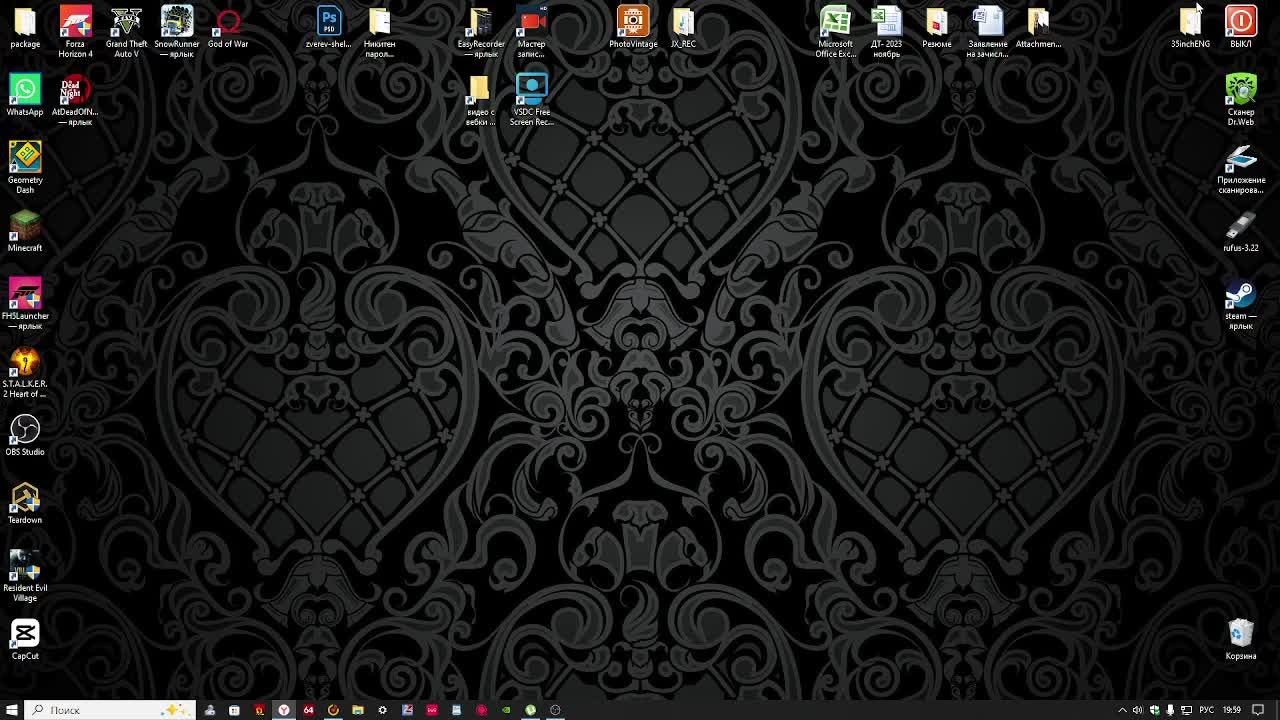This screenshot has width=1280, height=720.
Task: Open the Windows Start menu button
Action: [12, 710]
